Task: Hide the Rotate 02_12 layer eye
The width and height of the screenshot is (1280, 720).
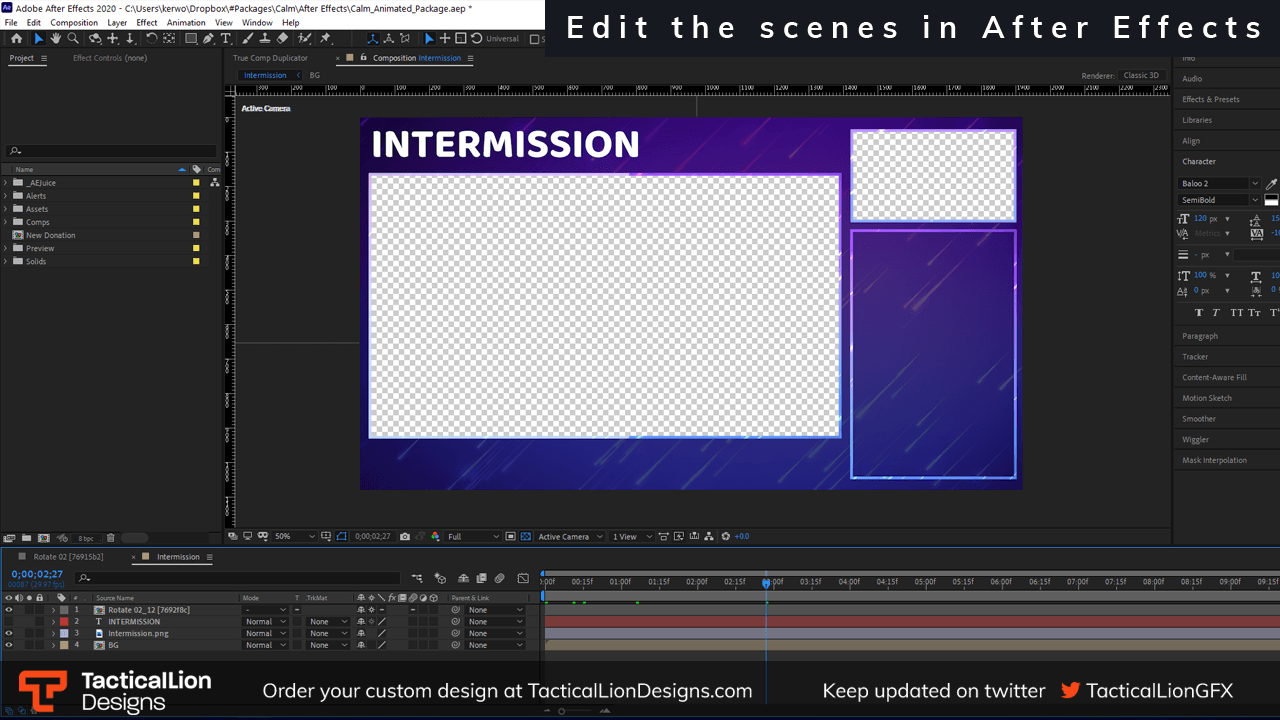Action: 9,609
